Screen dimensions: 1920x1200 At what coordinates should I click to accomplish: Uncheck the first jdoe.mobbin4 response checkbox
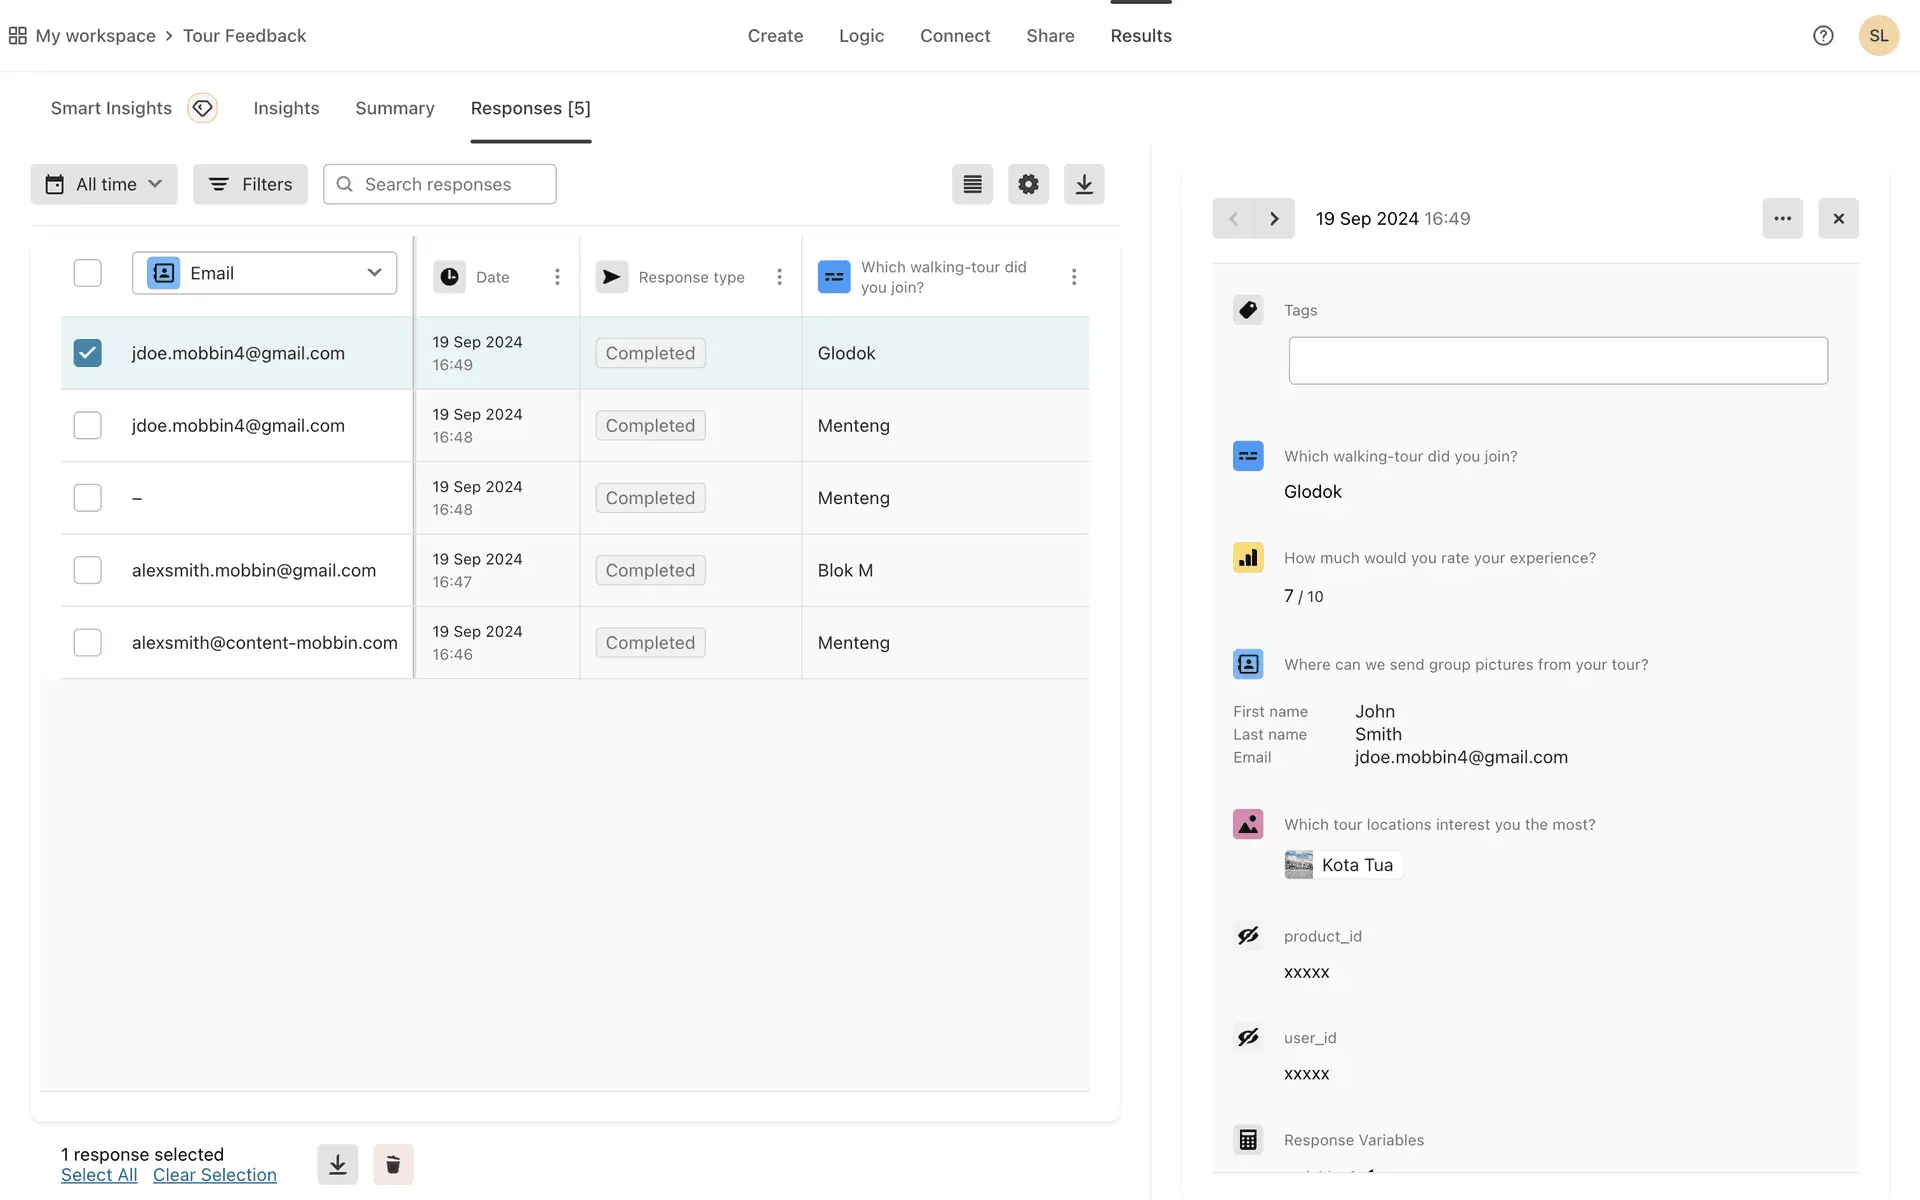[x=88, y=353]
